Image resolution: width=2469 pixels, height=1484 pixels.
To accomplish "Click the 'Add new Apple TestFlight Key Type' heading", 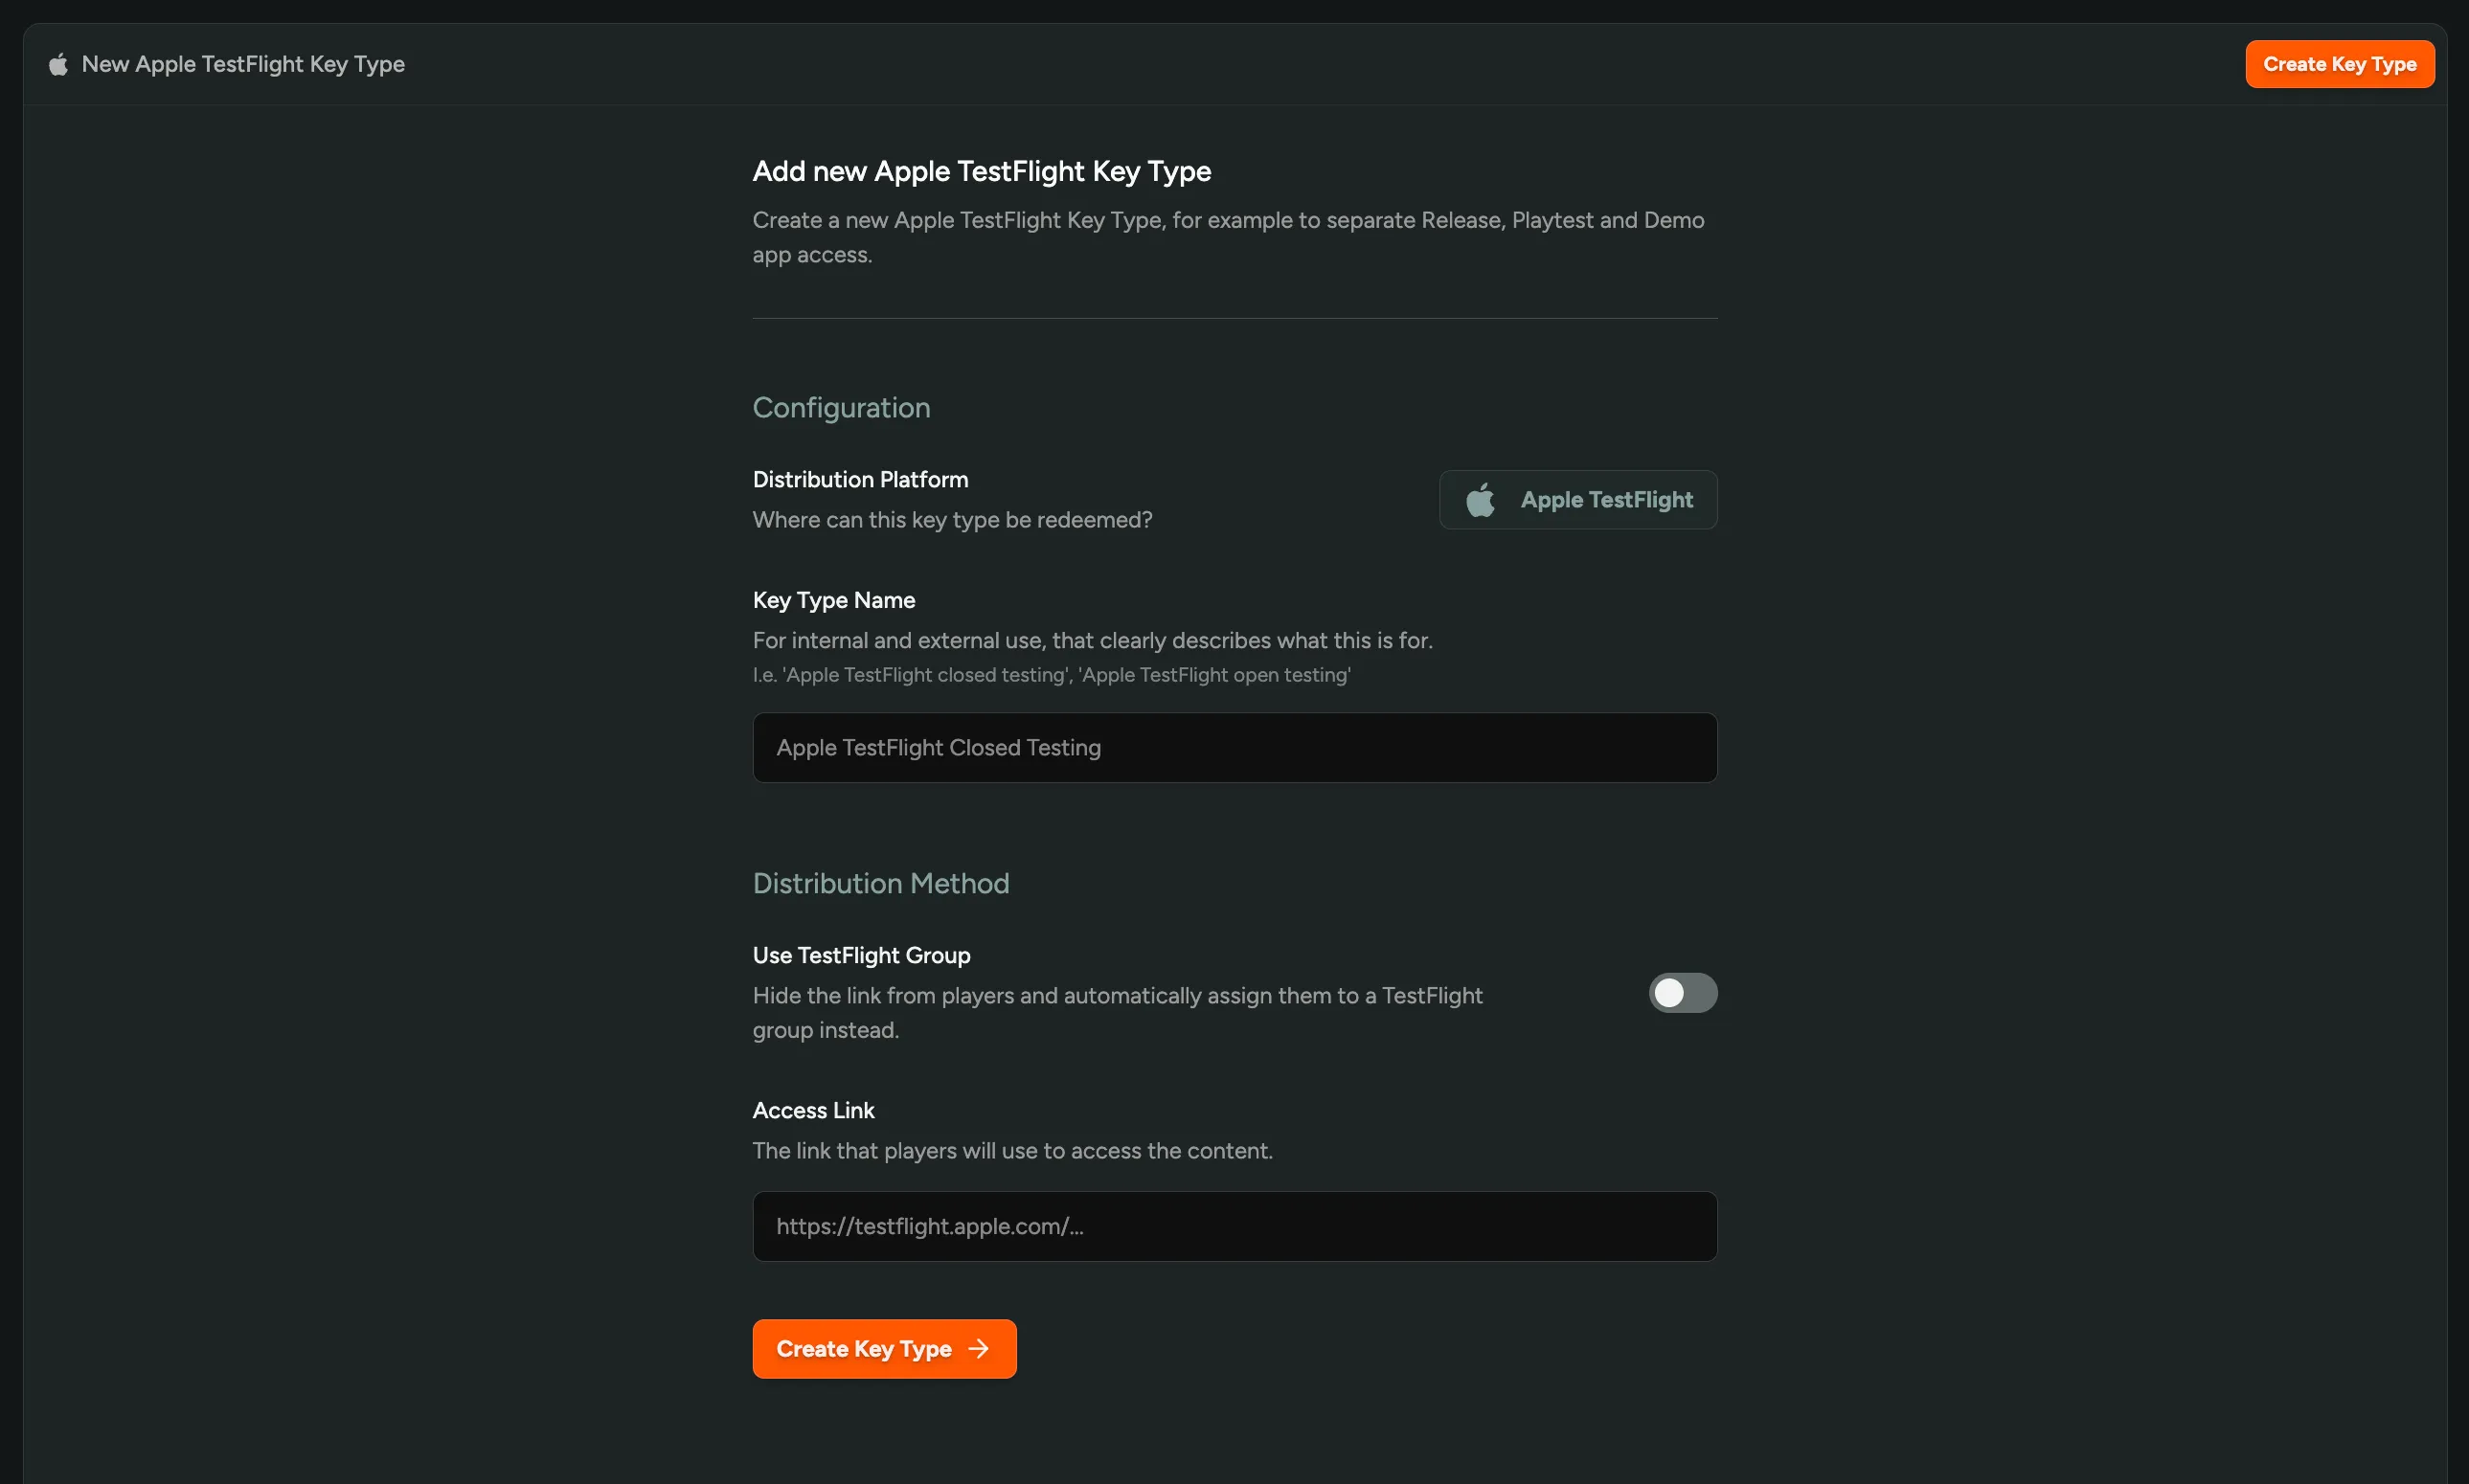I will [x=981, y=171].
